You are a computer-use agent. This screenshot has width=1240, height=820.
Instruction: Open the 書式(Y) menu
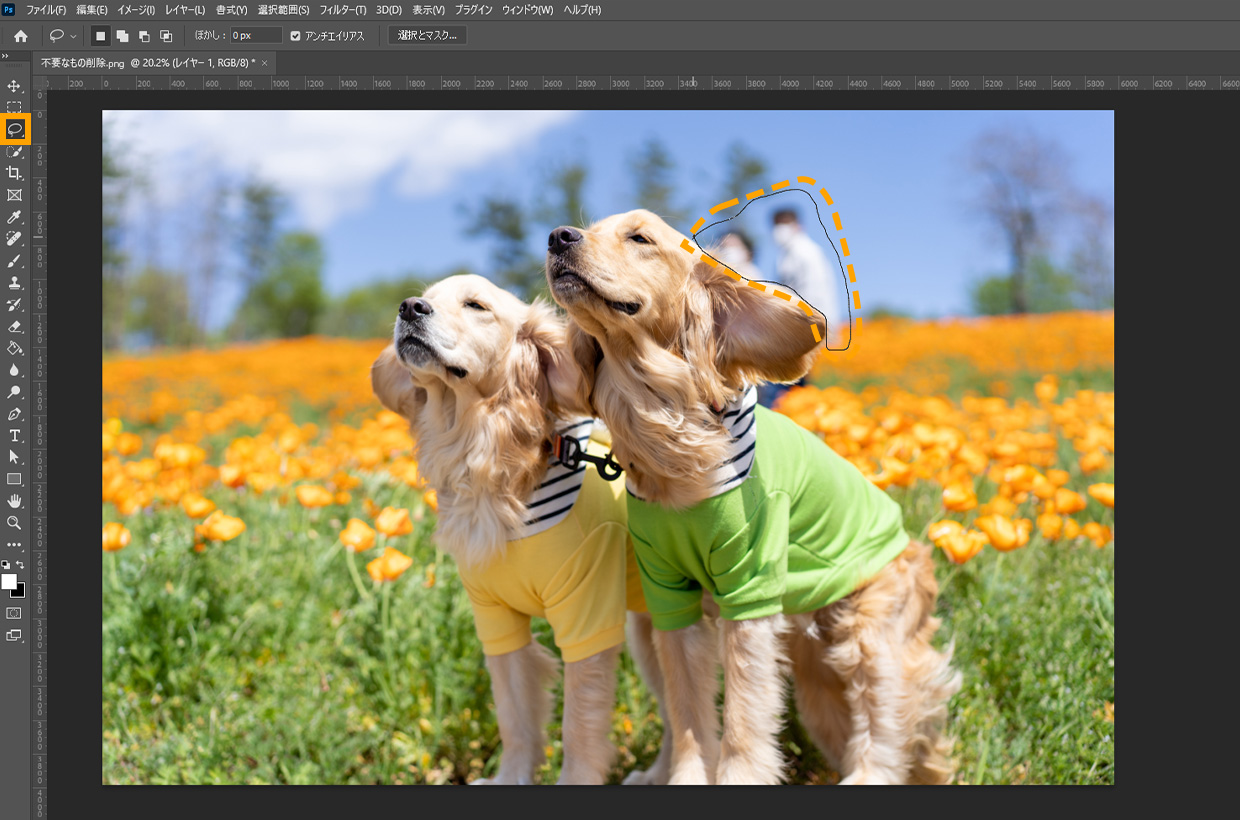[231, 9]
